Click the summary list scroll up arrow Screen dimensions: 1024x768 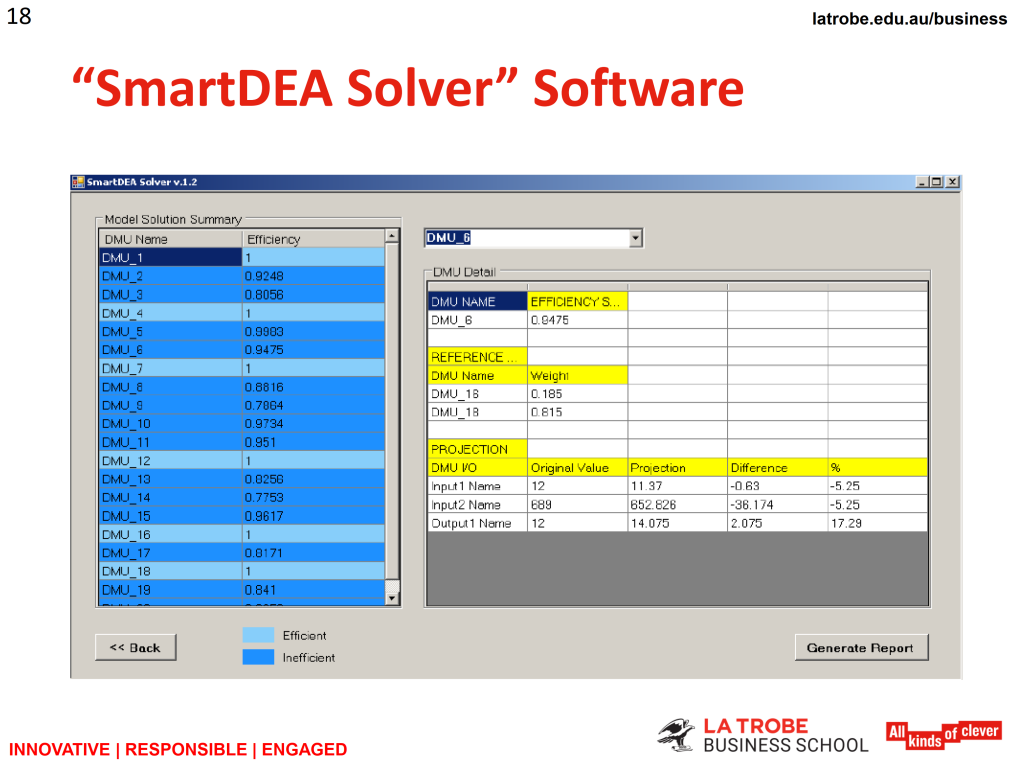click(392, 236)
